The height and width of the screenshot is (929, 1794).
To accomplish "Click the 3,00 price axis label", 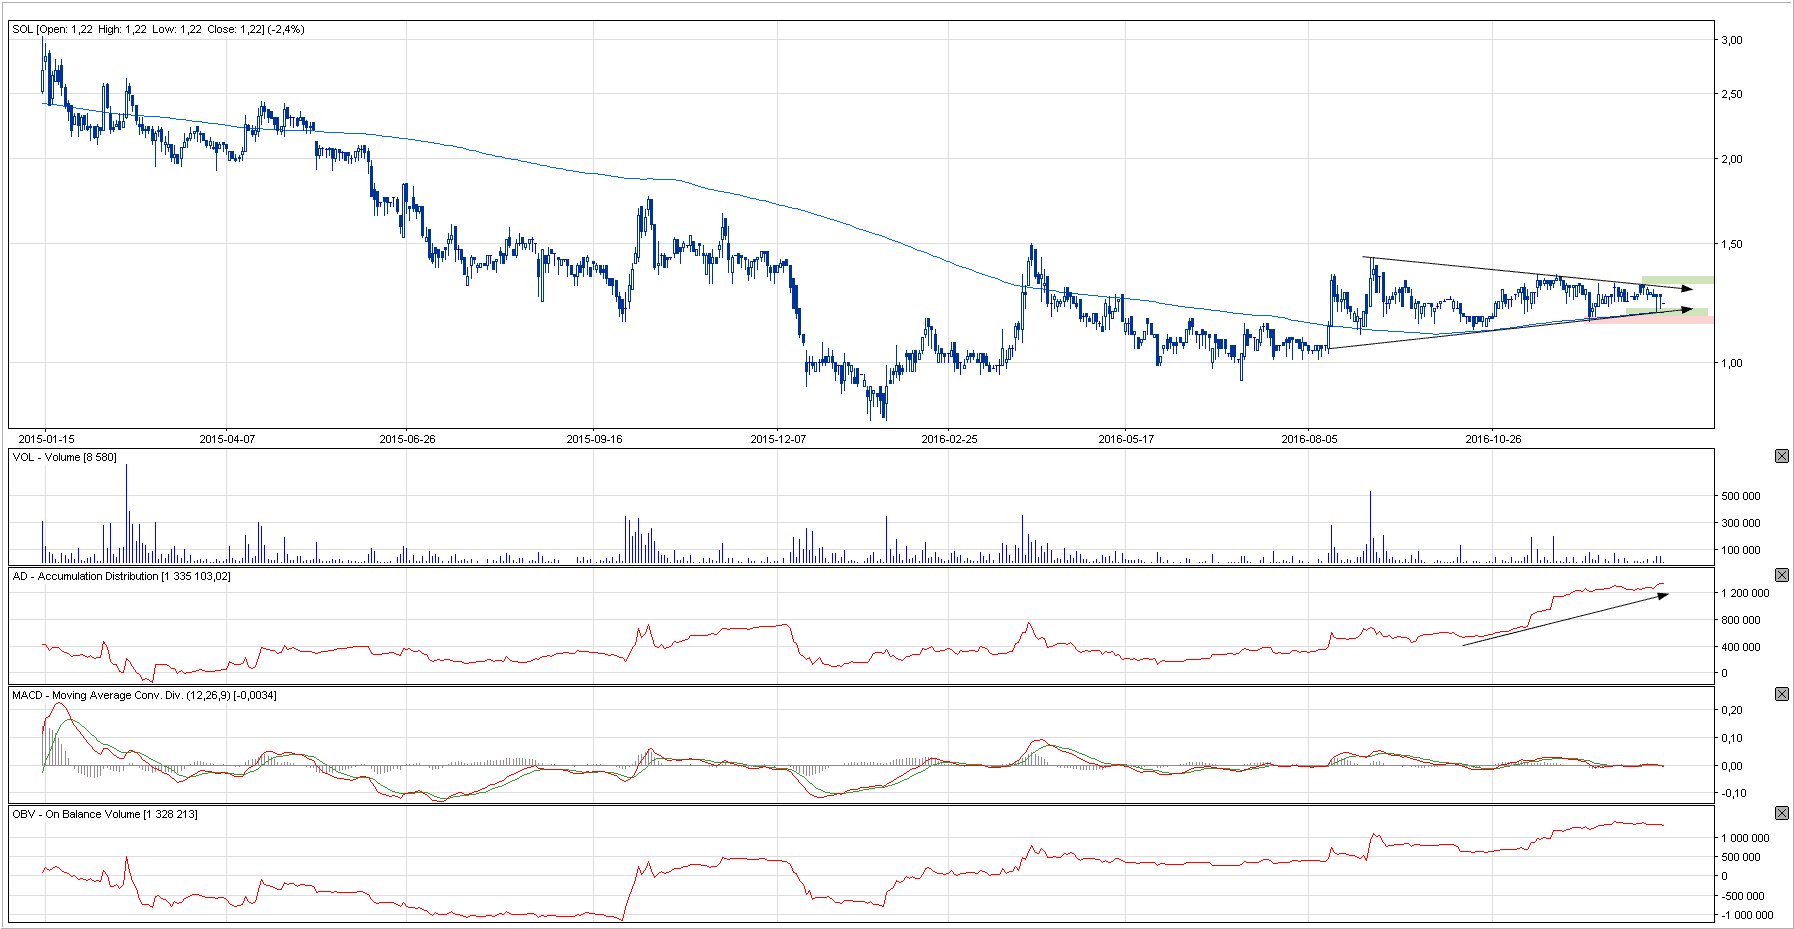I will point(1731,40).
